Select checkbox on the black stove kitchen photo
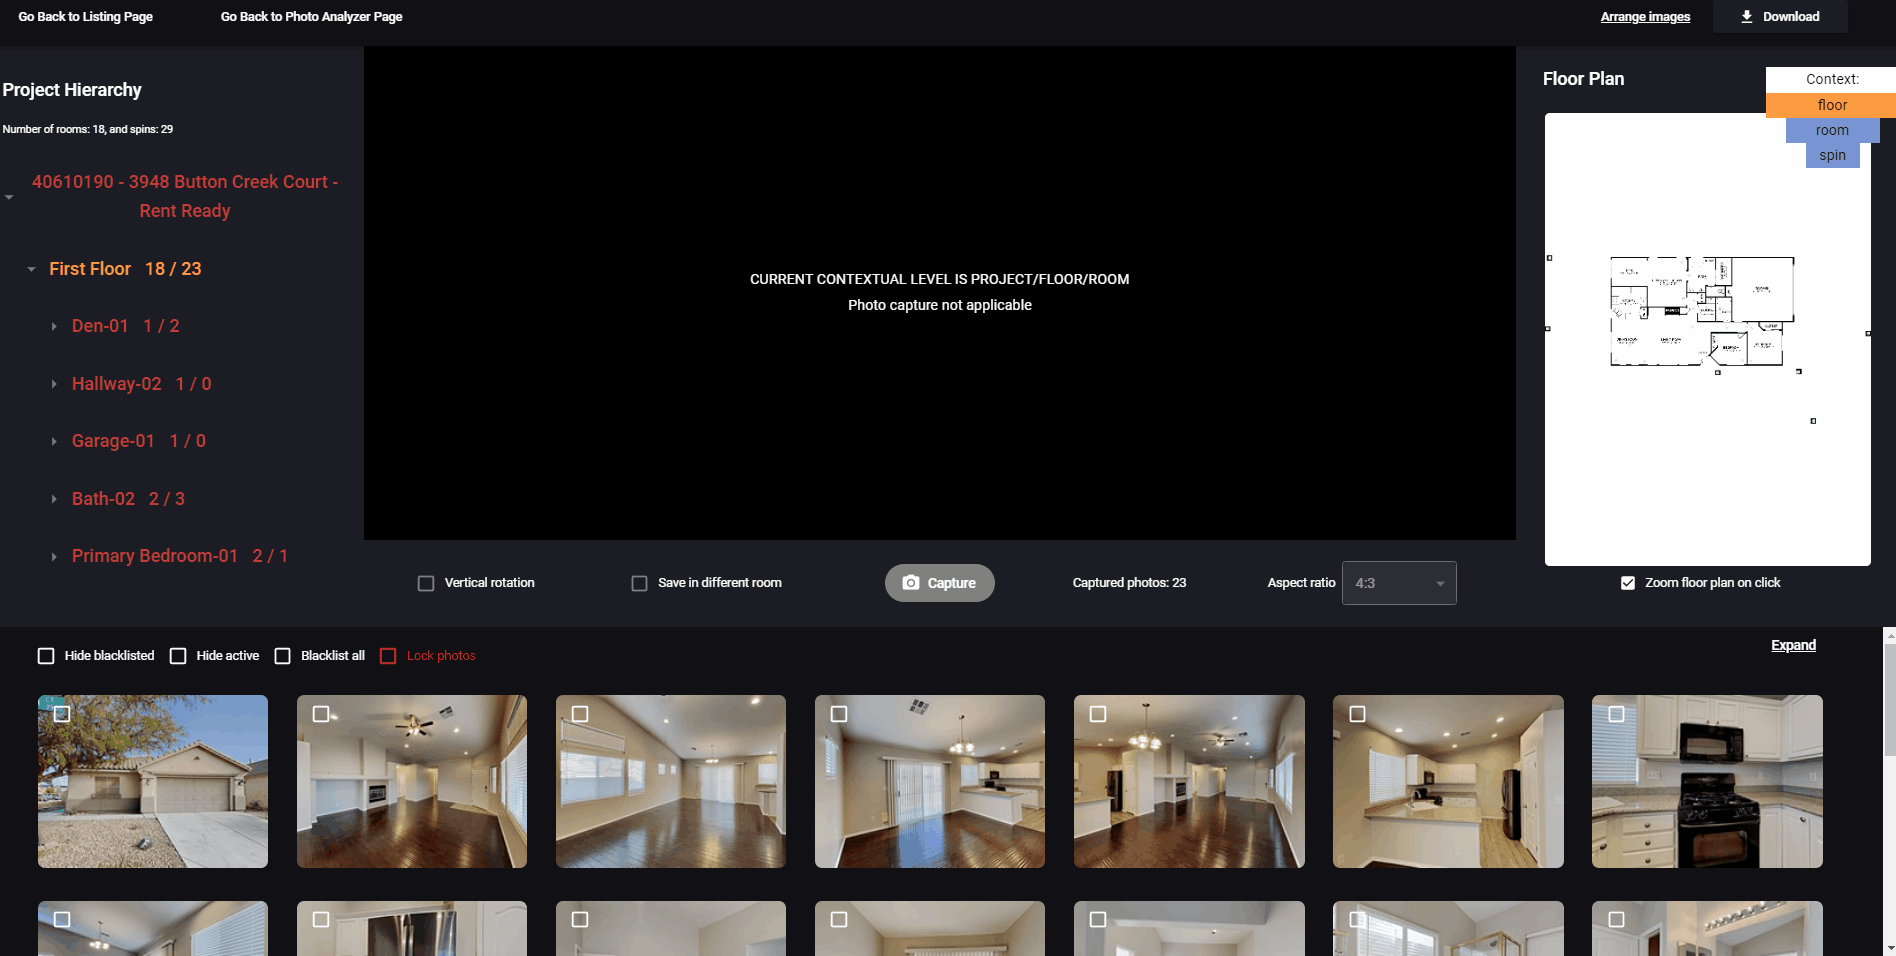1896x956 pixels. (1616, 714)
